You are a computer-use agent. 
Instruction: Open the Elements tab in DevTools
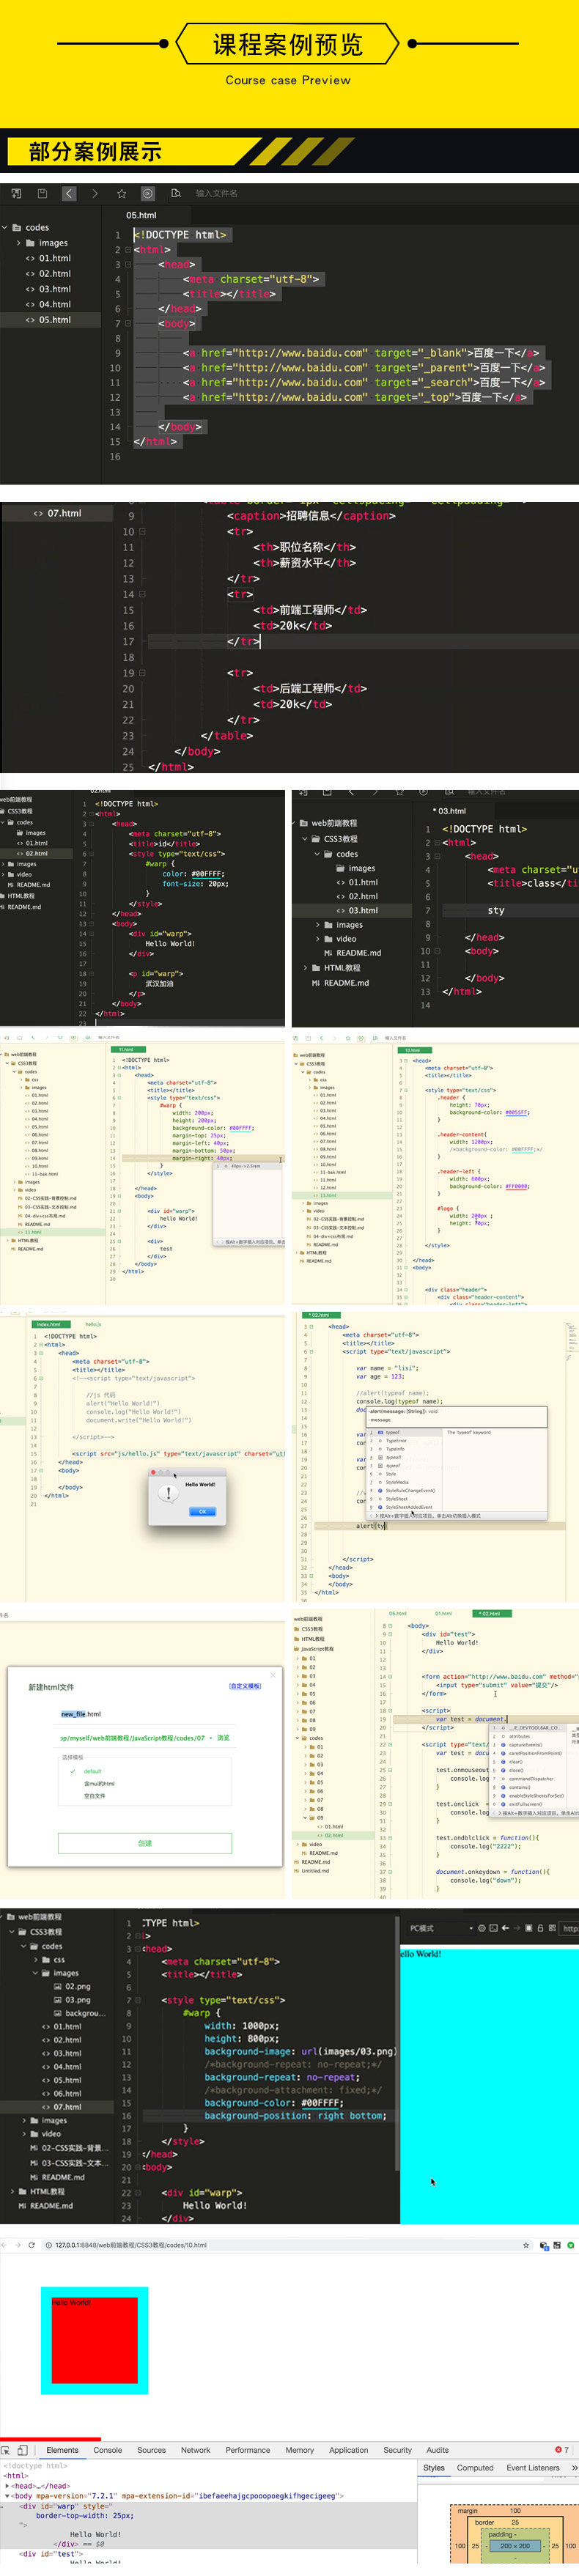coord(62,2451)
